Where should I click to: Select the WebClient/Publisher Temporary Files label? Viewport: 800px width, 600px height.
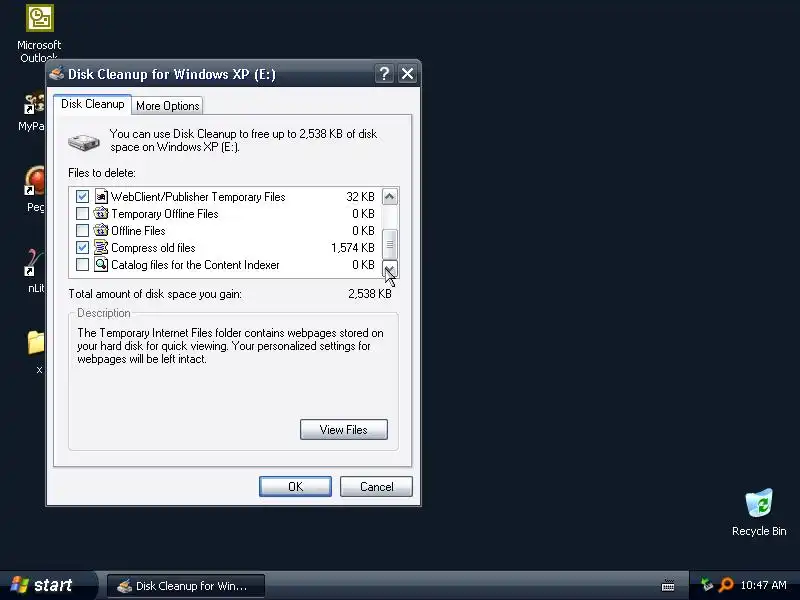point(198,197)
